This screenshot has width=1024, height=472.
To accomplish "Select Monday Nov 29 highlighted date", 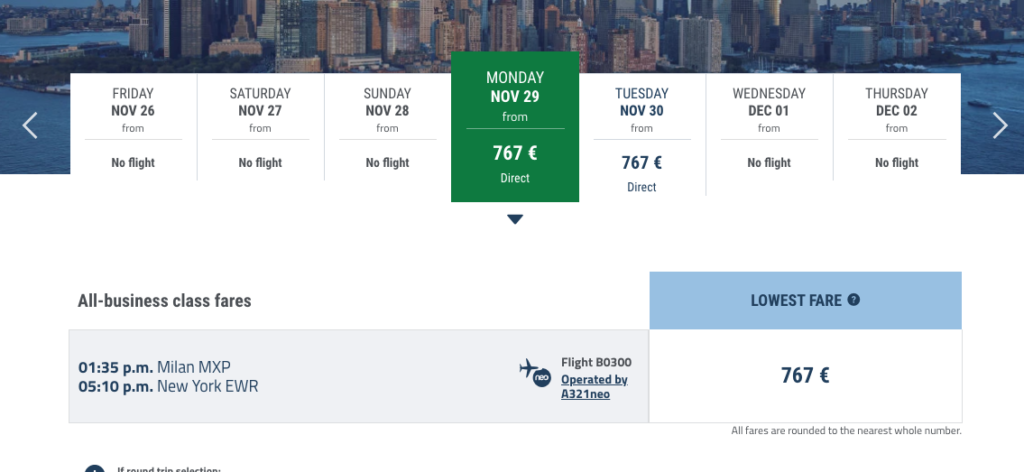I will pyautogui.click(x=515, y=127).
